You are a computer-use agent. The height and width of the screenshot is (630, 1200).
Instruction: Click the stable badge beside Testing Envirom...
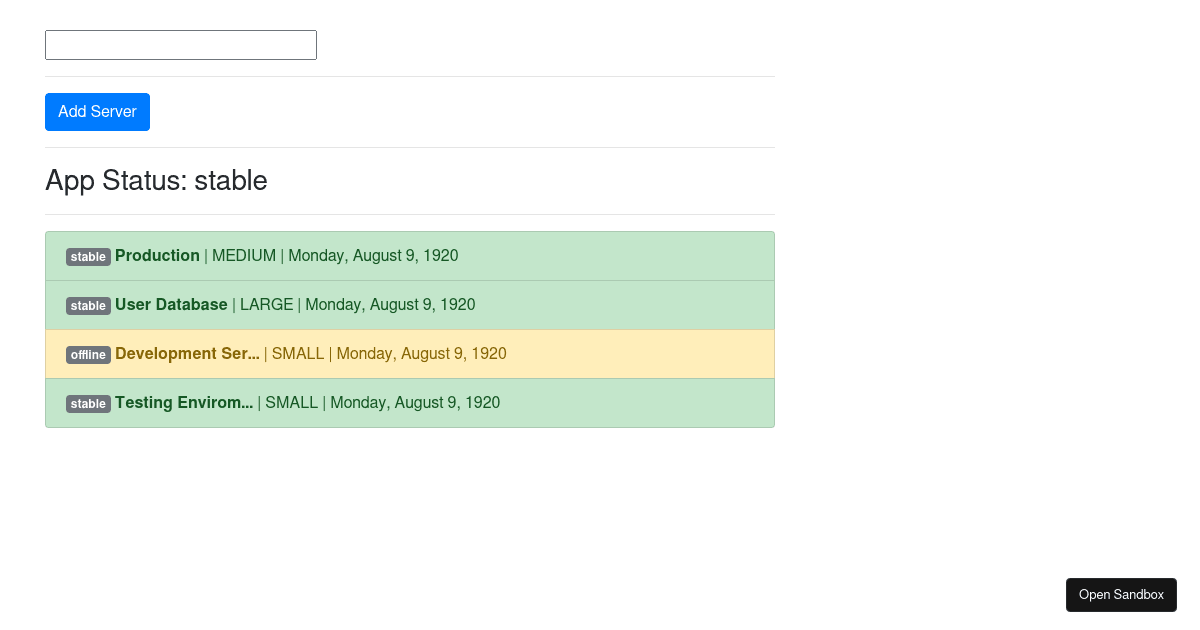[x=88, y=404]
